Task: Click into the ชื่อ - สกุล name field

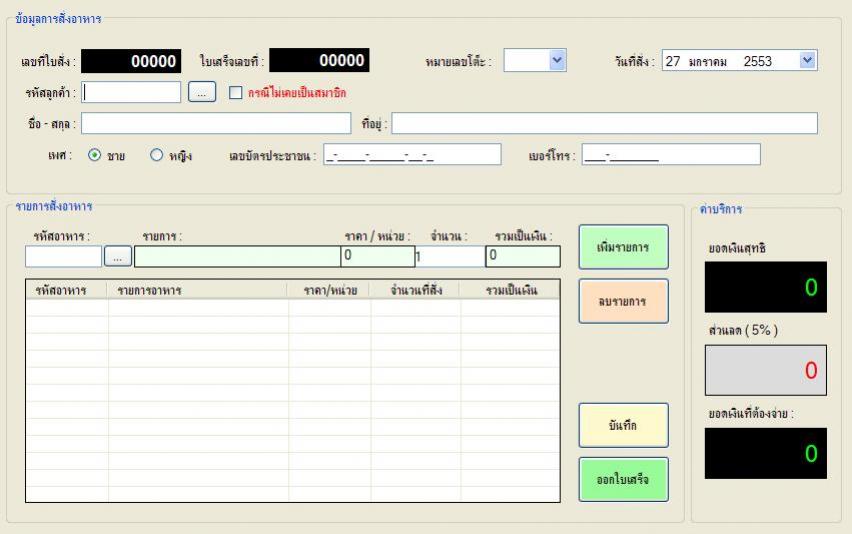Action: (216, 124)
